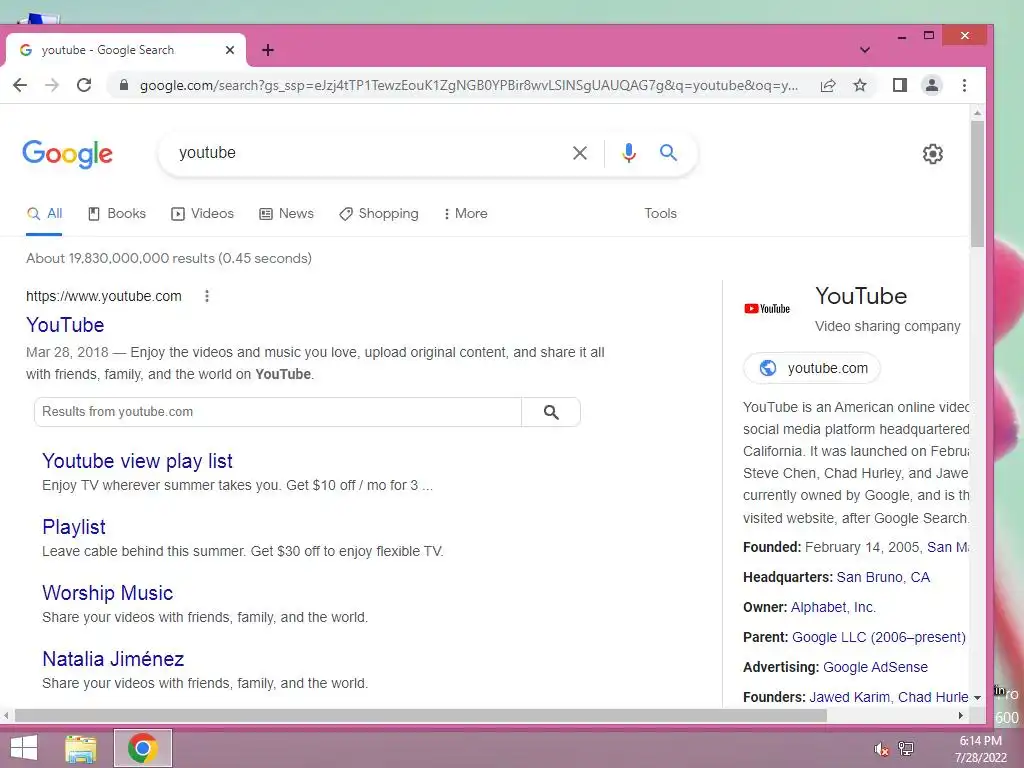The image size is (1024, 768).
Task: Click the Chrome taskbar icon
Action: pyautogui.click(x=142, y=748)
